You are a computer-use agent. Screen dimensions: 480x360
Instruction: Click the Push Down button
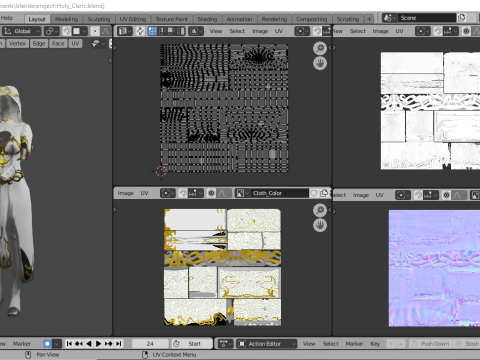coord(431,343)
